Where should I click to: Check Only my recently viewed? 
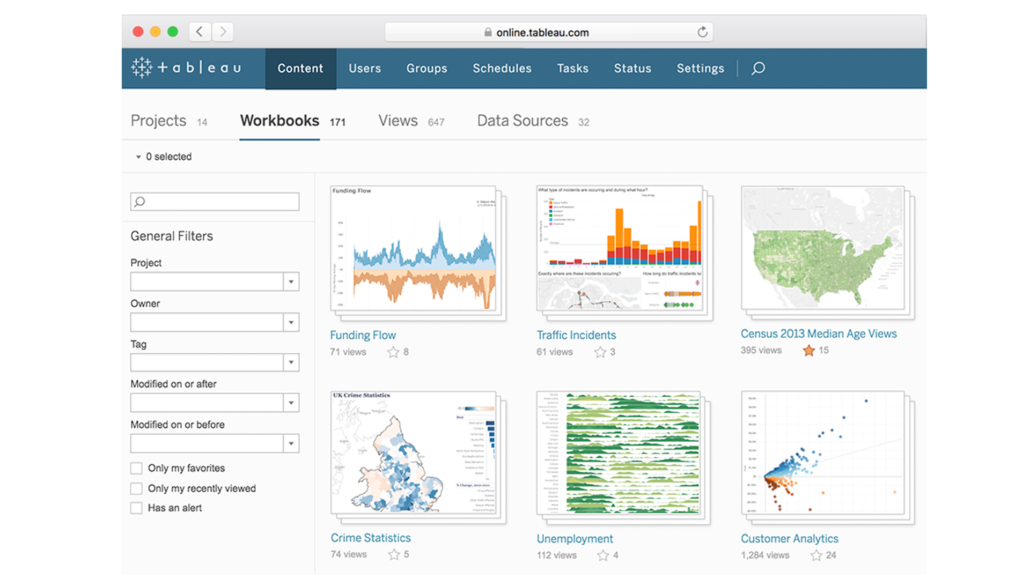pyautogui.click(x=135, y=488)
